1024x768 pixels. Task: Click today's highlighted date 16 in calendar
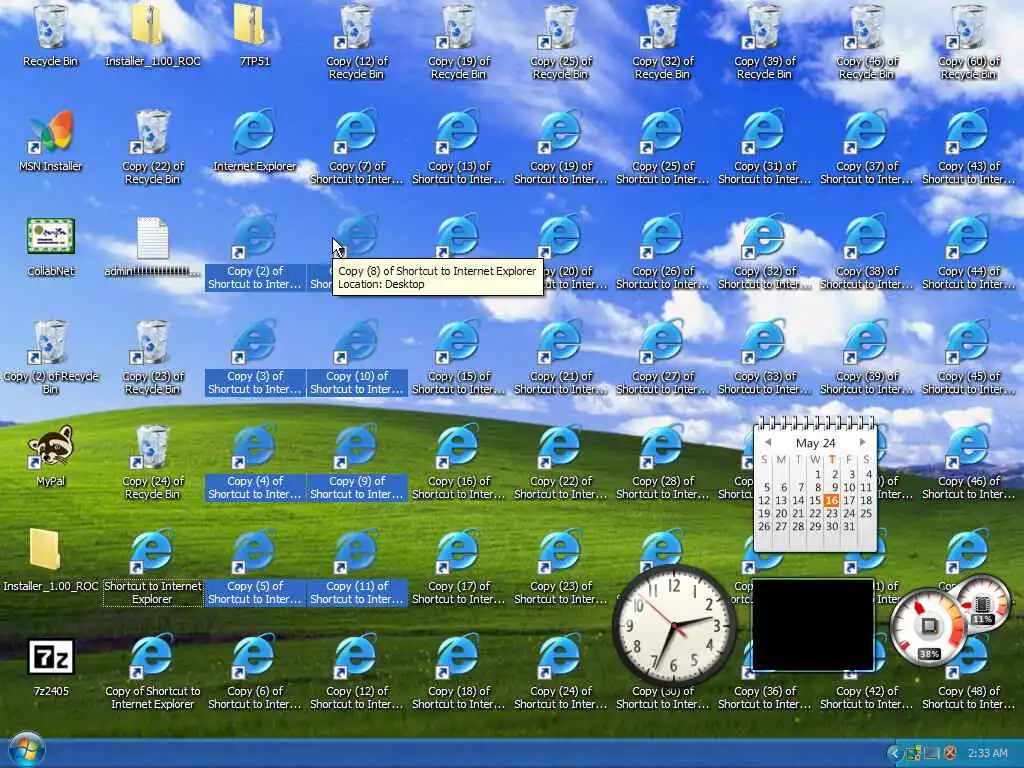coord(831,500)
